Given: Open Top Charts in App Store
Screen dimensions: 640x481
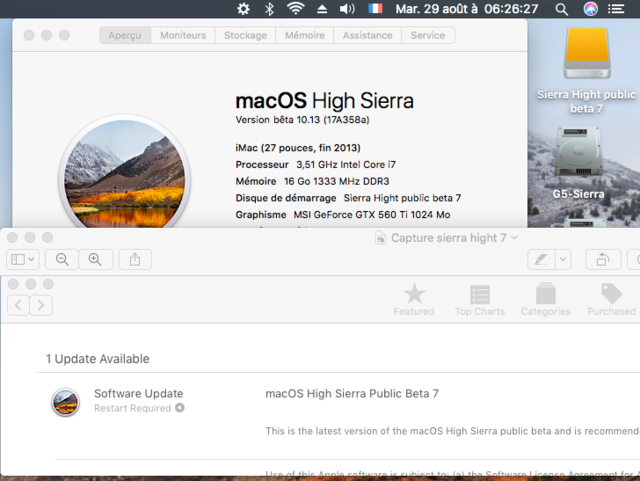Looking at the screenshot, I should tap(480, 300).
